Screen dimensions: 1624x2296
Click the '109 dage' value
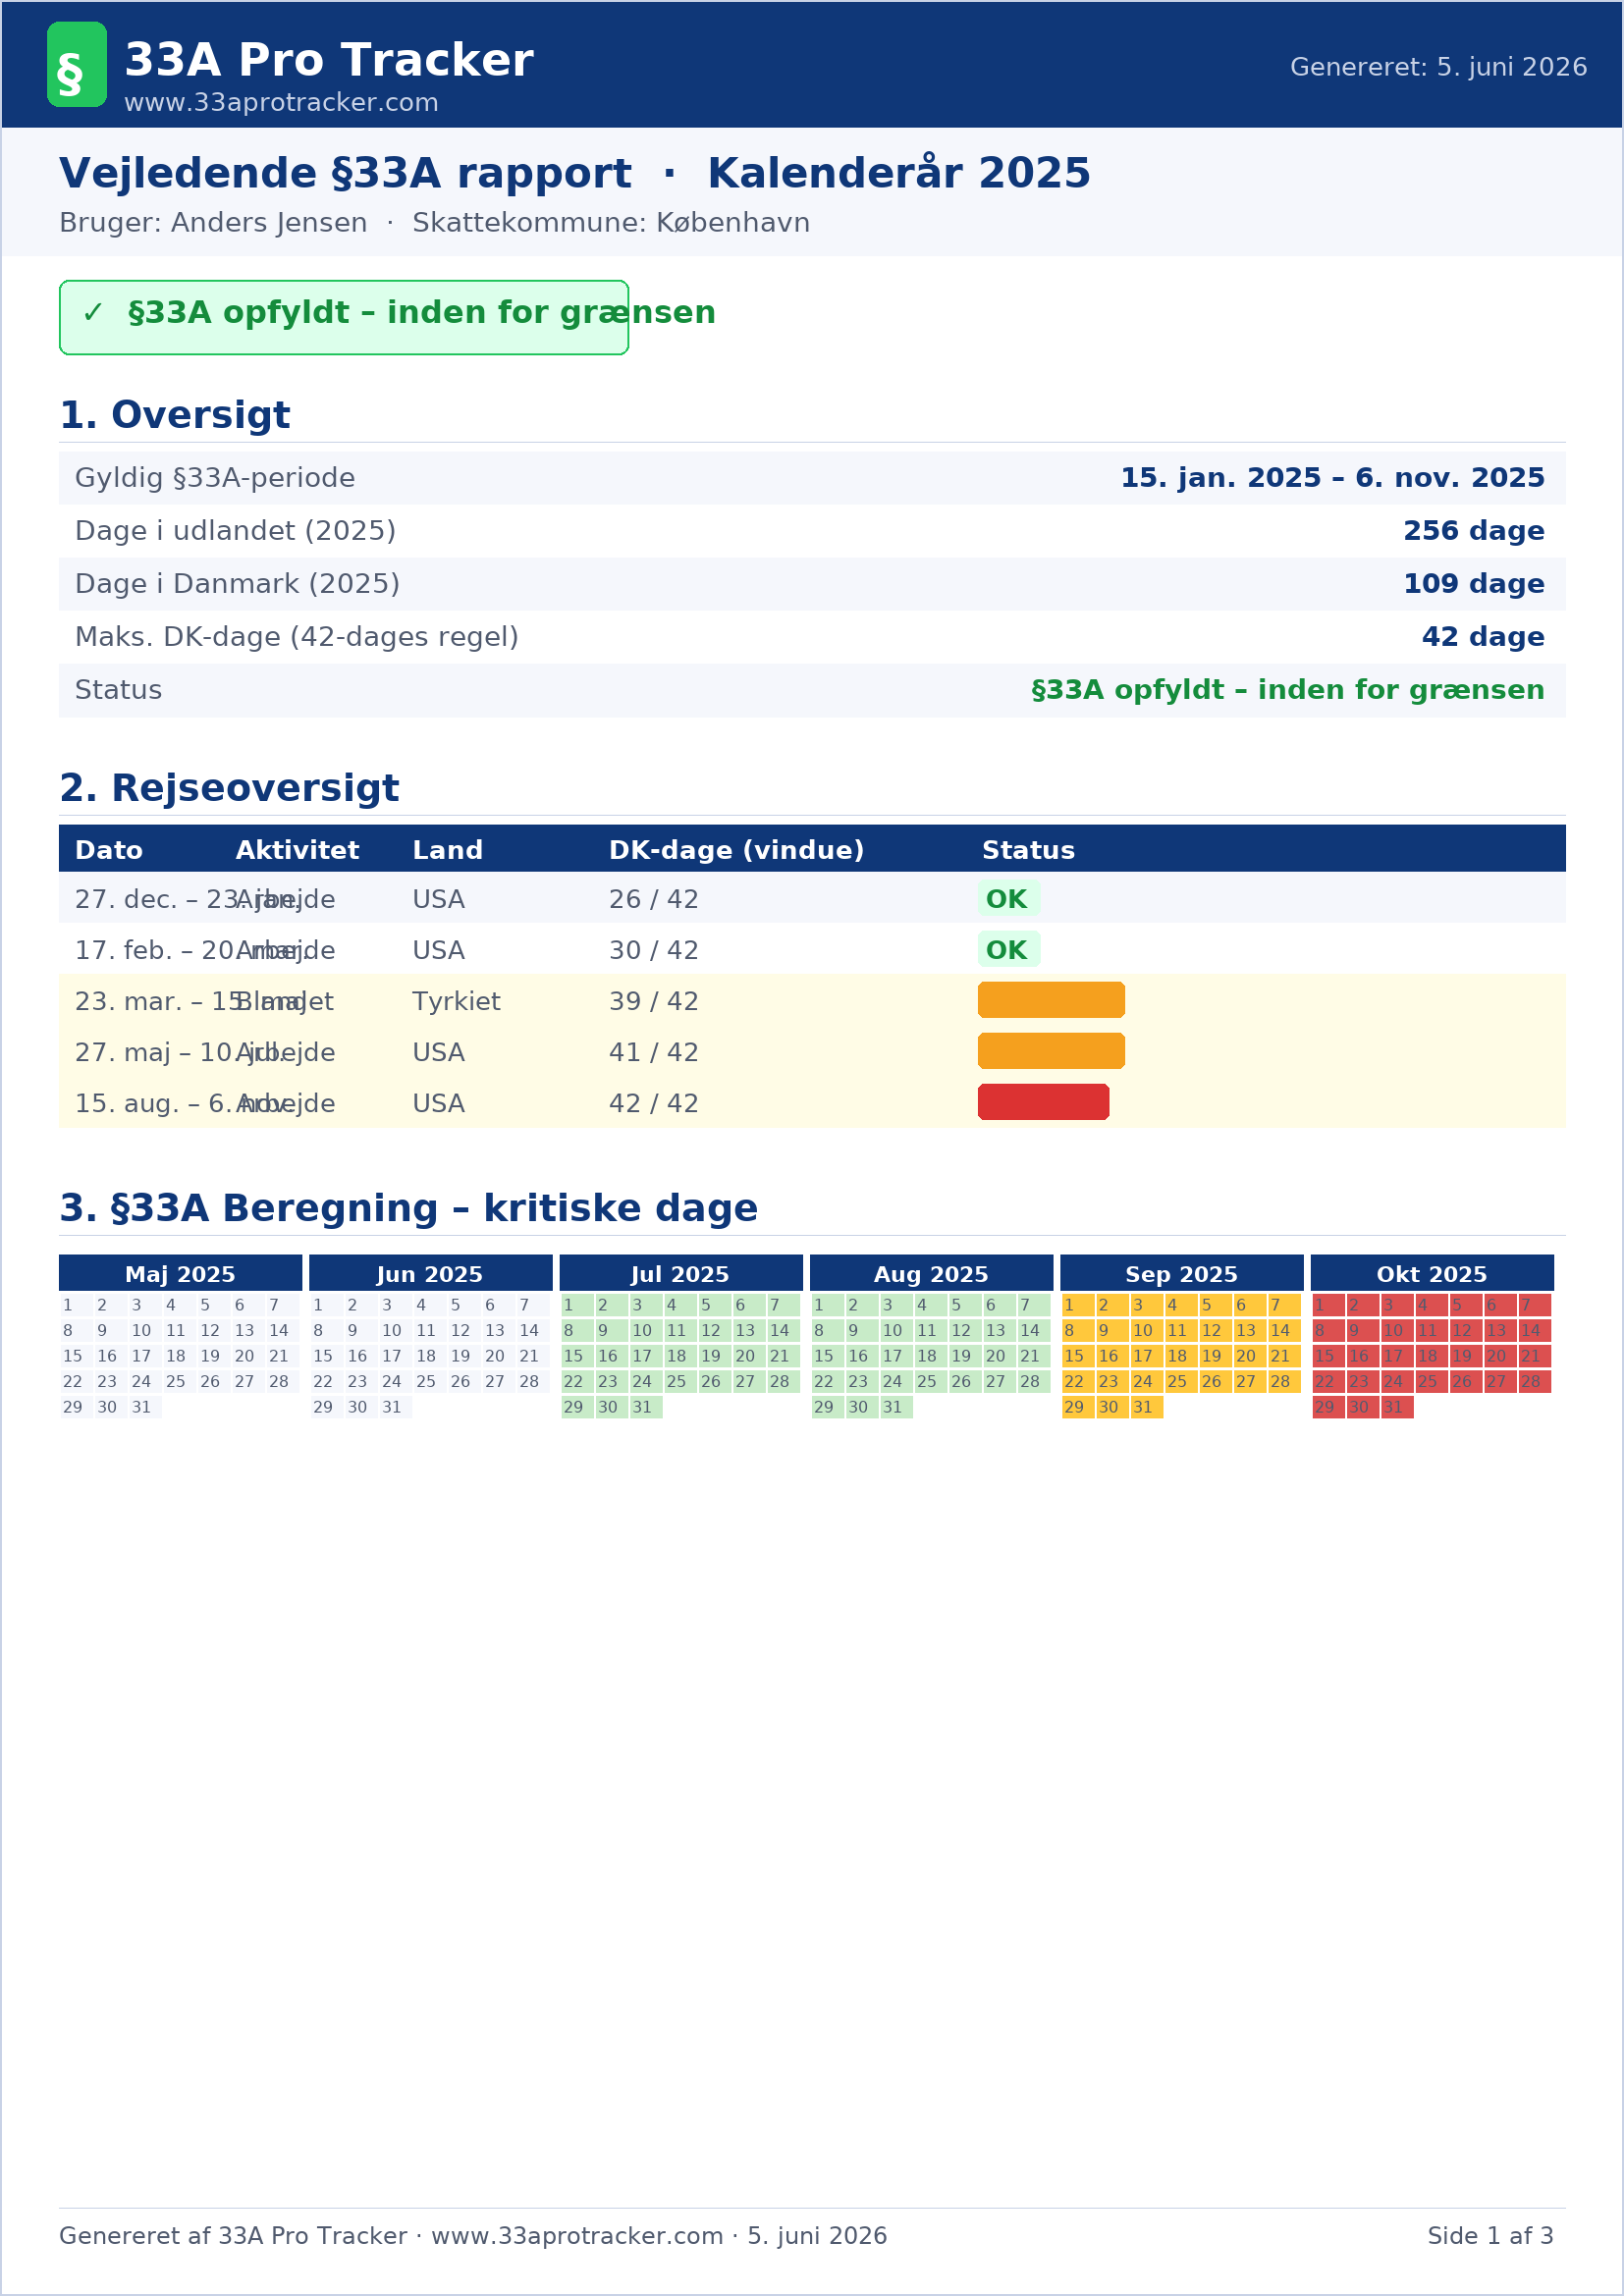tap(1473, 584)
